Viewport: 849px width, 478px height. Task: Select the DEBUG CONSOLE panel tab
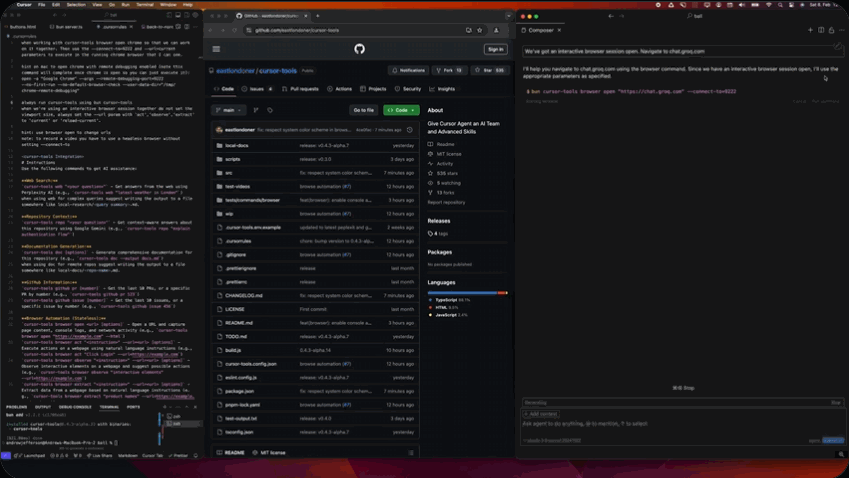(x=75, y=407)
